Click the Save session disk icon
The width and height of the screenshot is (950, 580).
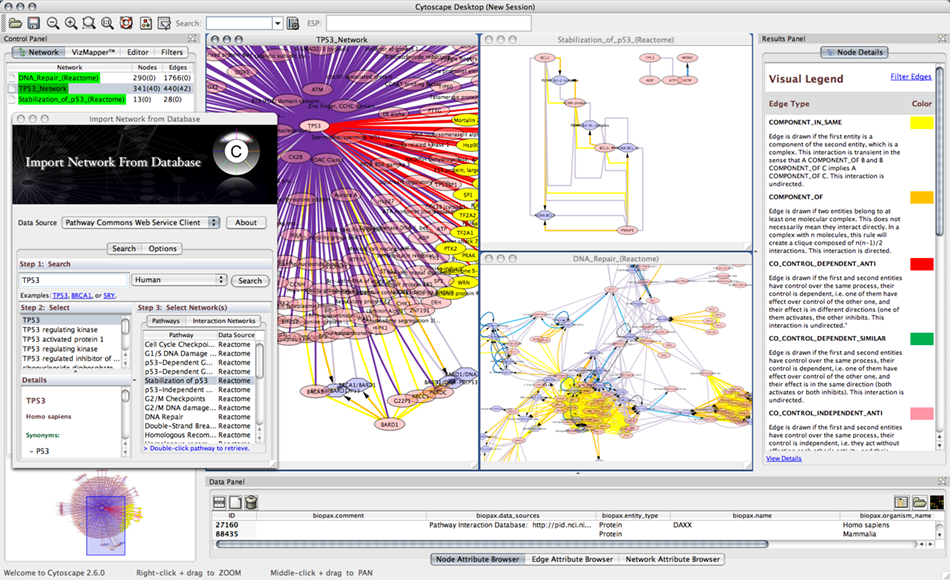click(x=33, y=22)
